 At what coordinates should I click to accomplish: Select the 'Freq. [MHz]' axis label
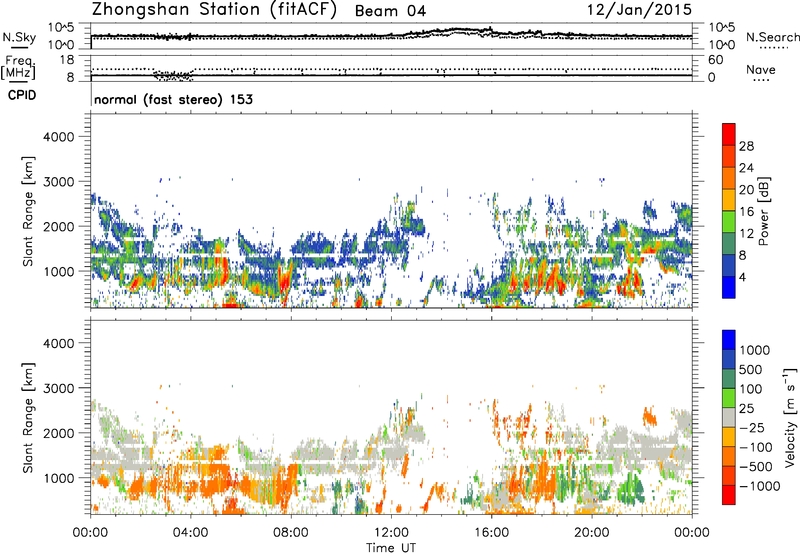coord(19,67)
